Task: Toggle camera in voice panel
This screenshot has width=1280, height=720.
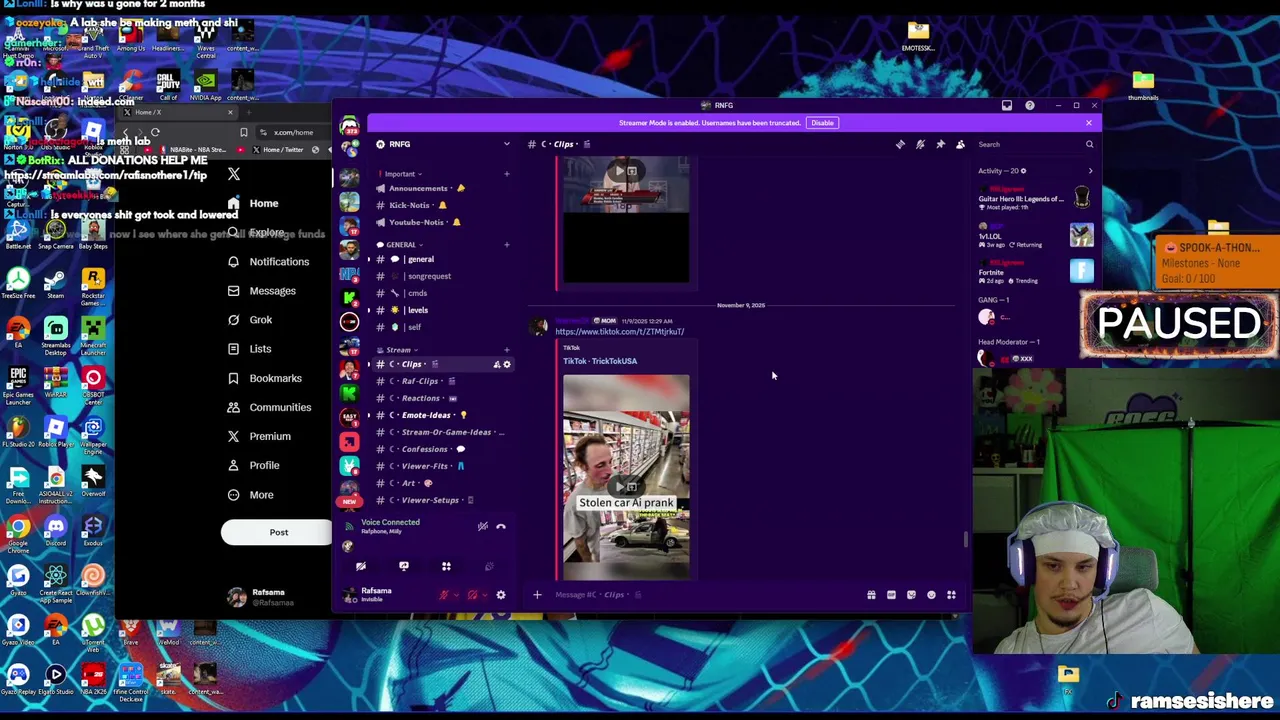Action: (361, 567)
